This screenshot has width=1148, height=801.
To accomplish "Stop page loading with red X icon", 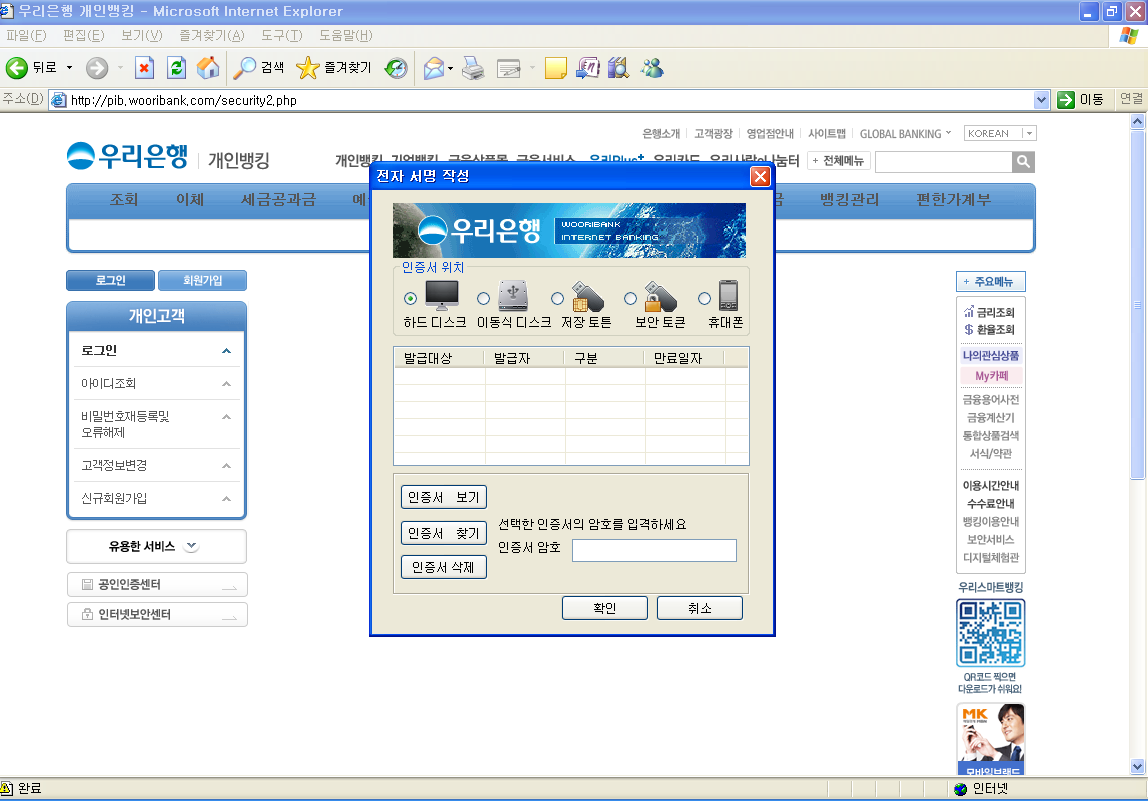I will point(144,68).
